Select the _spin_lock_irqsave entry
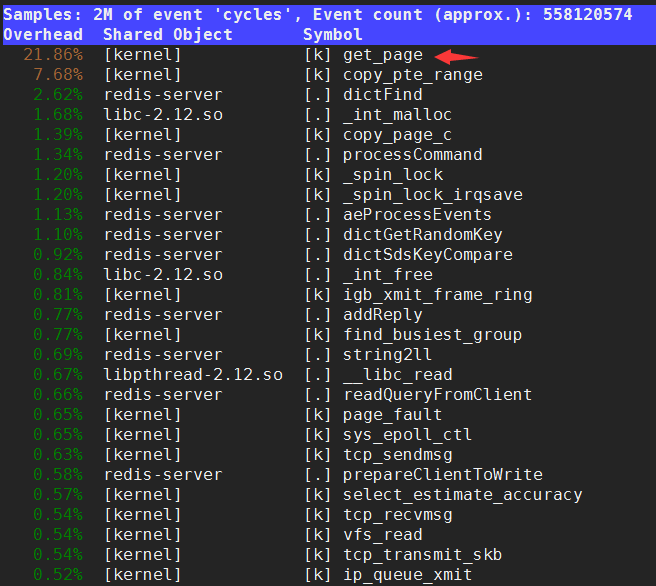 pyautogui.click(x=432, y=195)
